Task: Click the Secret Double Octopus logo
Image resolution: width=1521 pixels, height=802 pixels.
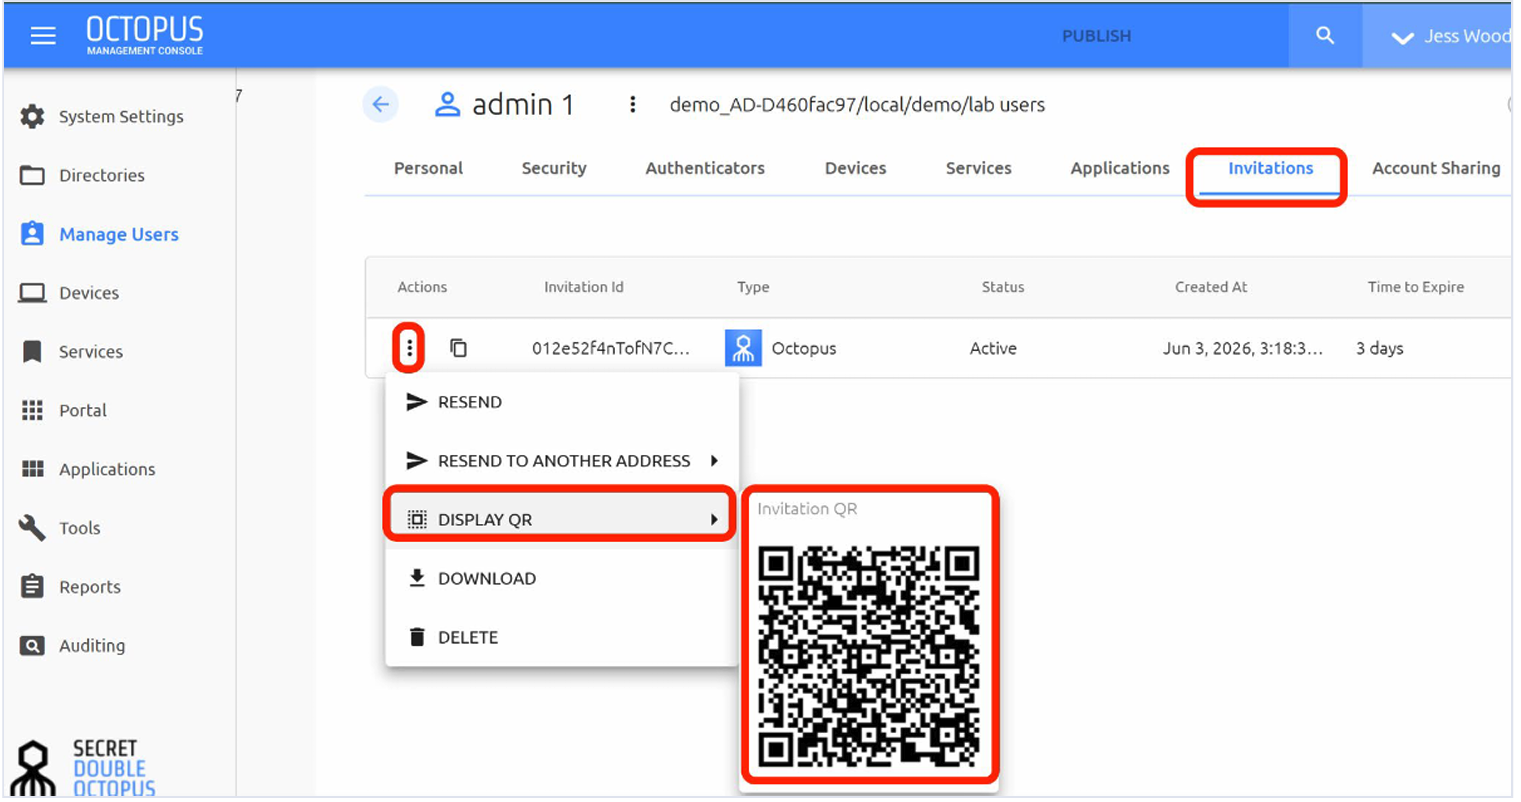Action: click(85, 768)
